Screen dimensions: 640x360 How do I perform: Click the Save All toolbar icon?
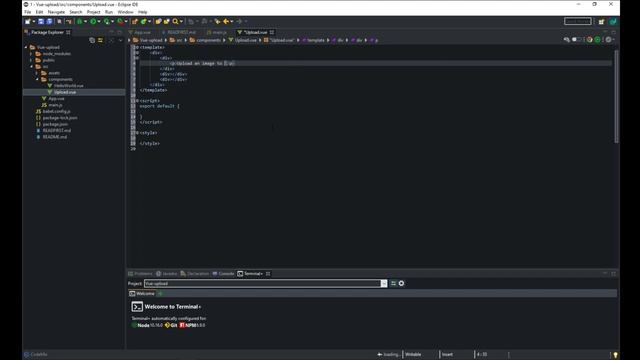coord(49,21)
